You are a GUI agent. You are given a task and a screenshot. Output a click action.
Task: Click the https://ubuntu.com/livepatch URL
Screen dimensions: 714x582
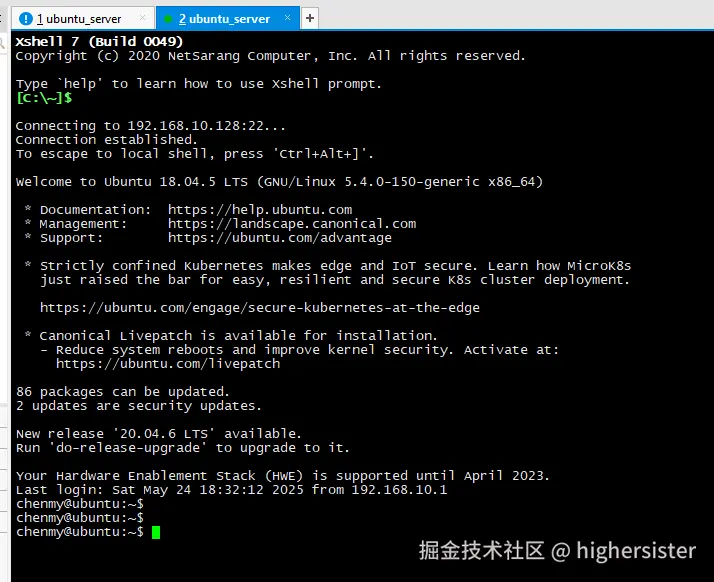168,364
